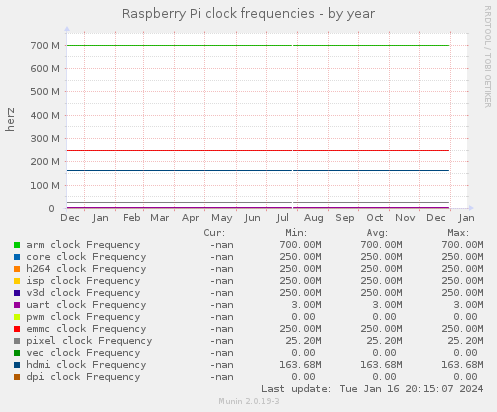Click the 'herz' vertical axis label
This screenshot has height=412, width=497.
(x=10, y=119)
